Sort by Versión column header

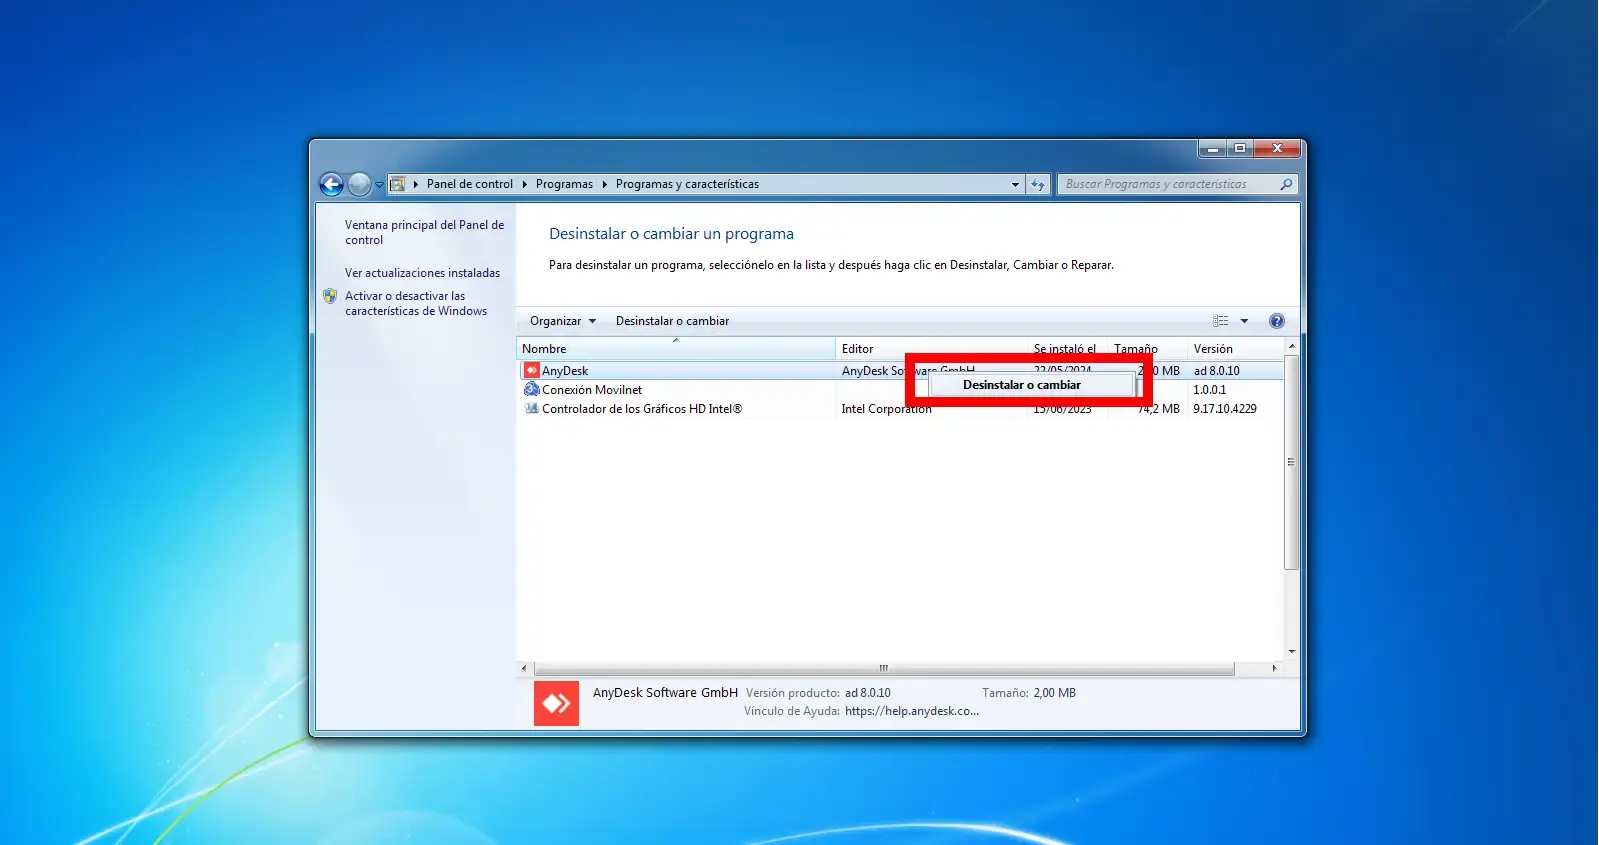(x=1235, y=349)
